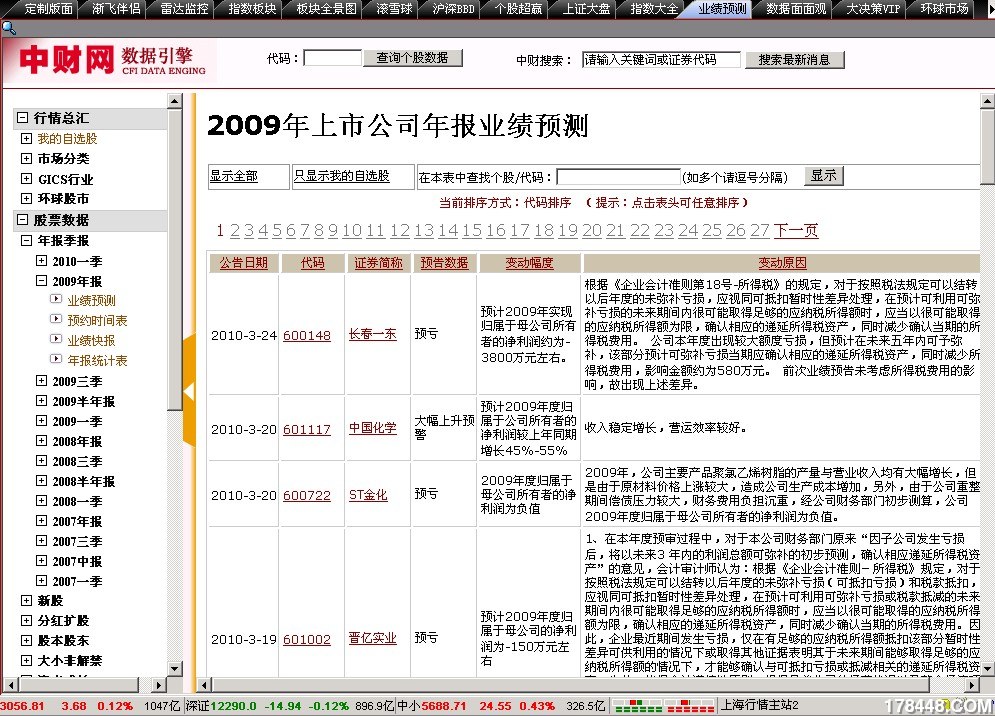995x716 pixels.
Task: Sort the table by 变动原因 header
Action: [782, 263]
